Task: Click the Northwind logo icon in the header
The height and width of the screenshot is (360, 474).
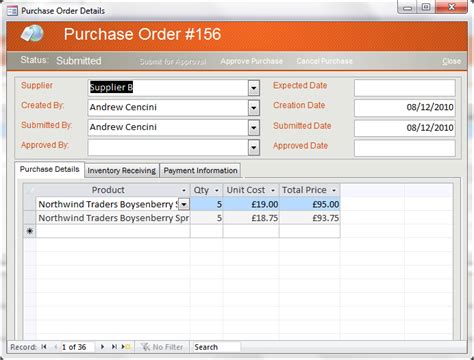Action: tap(32, 33)
